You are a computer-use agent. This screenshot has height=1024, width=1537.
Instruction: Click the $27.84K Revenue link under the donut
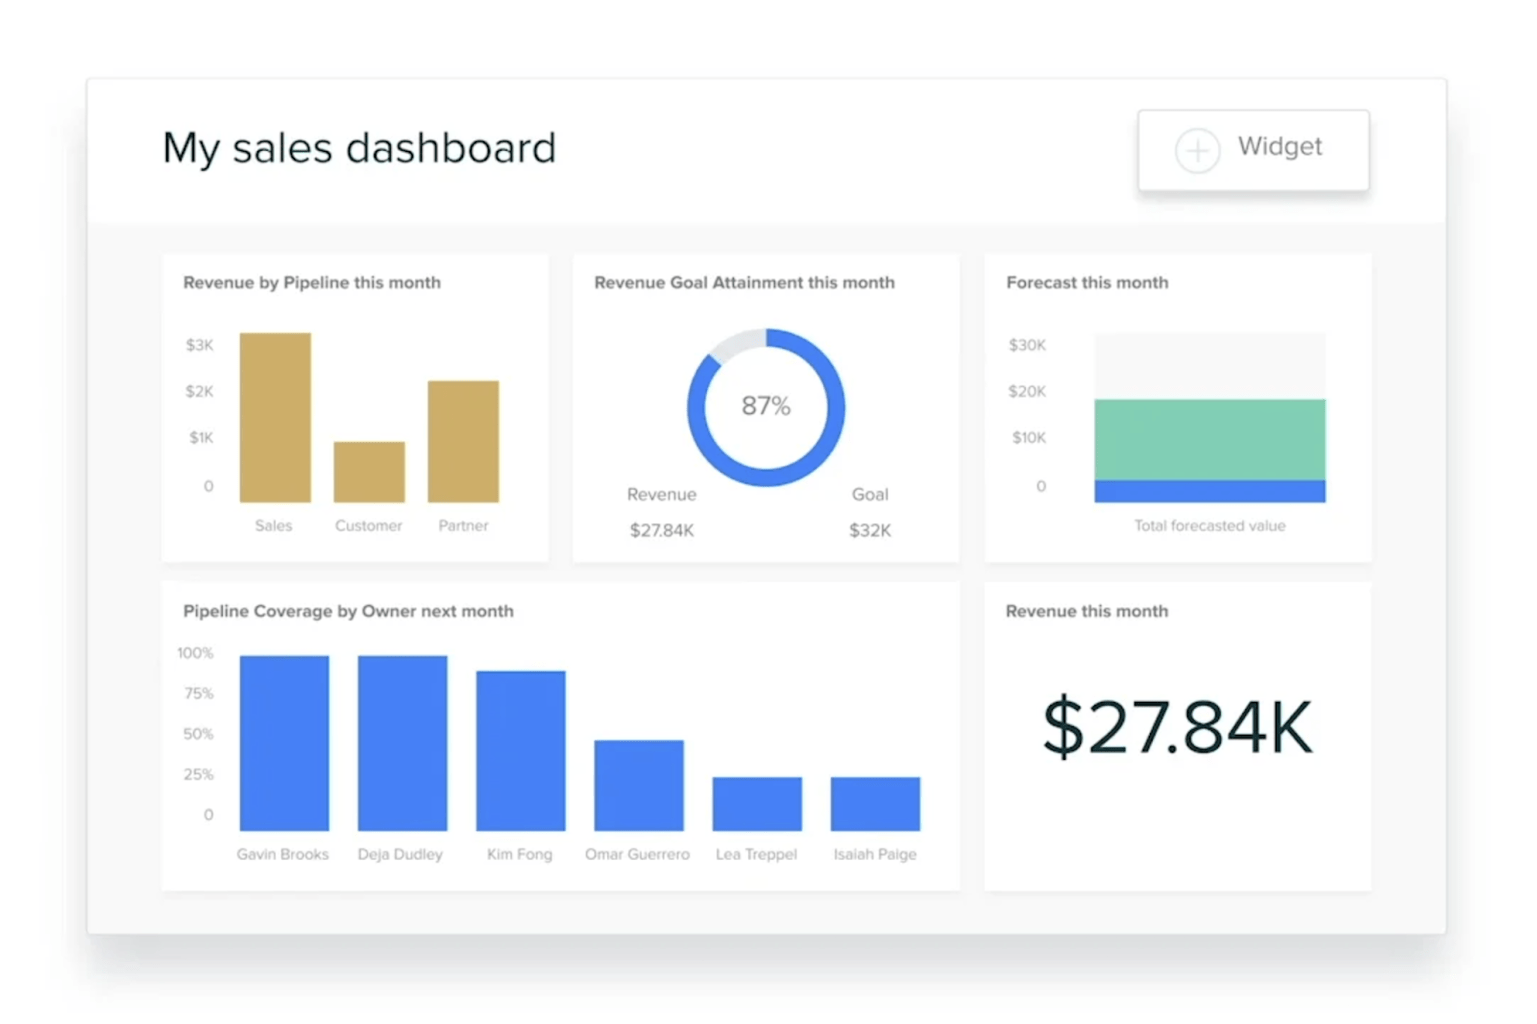point(662,530)
